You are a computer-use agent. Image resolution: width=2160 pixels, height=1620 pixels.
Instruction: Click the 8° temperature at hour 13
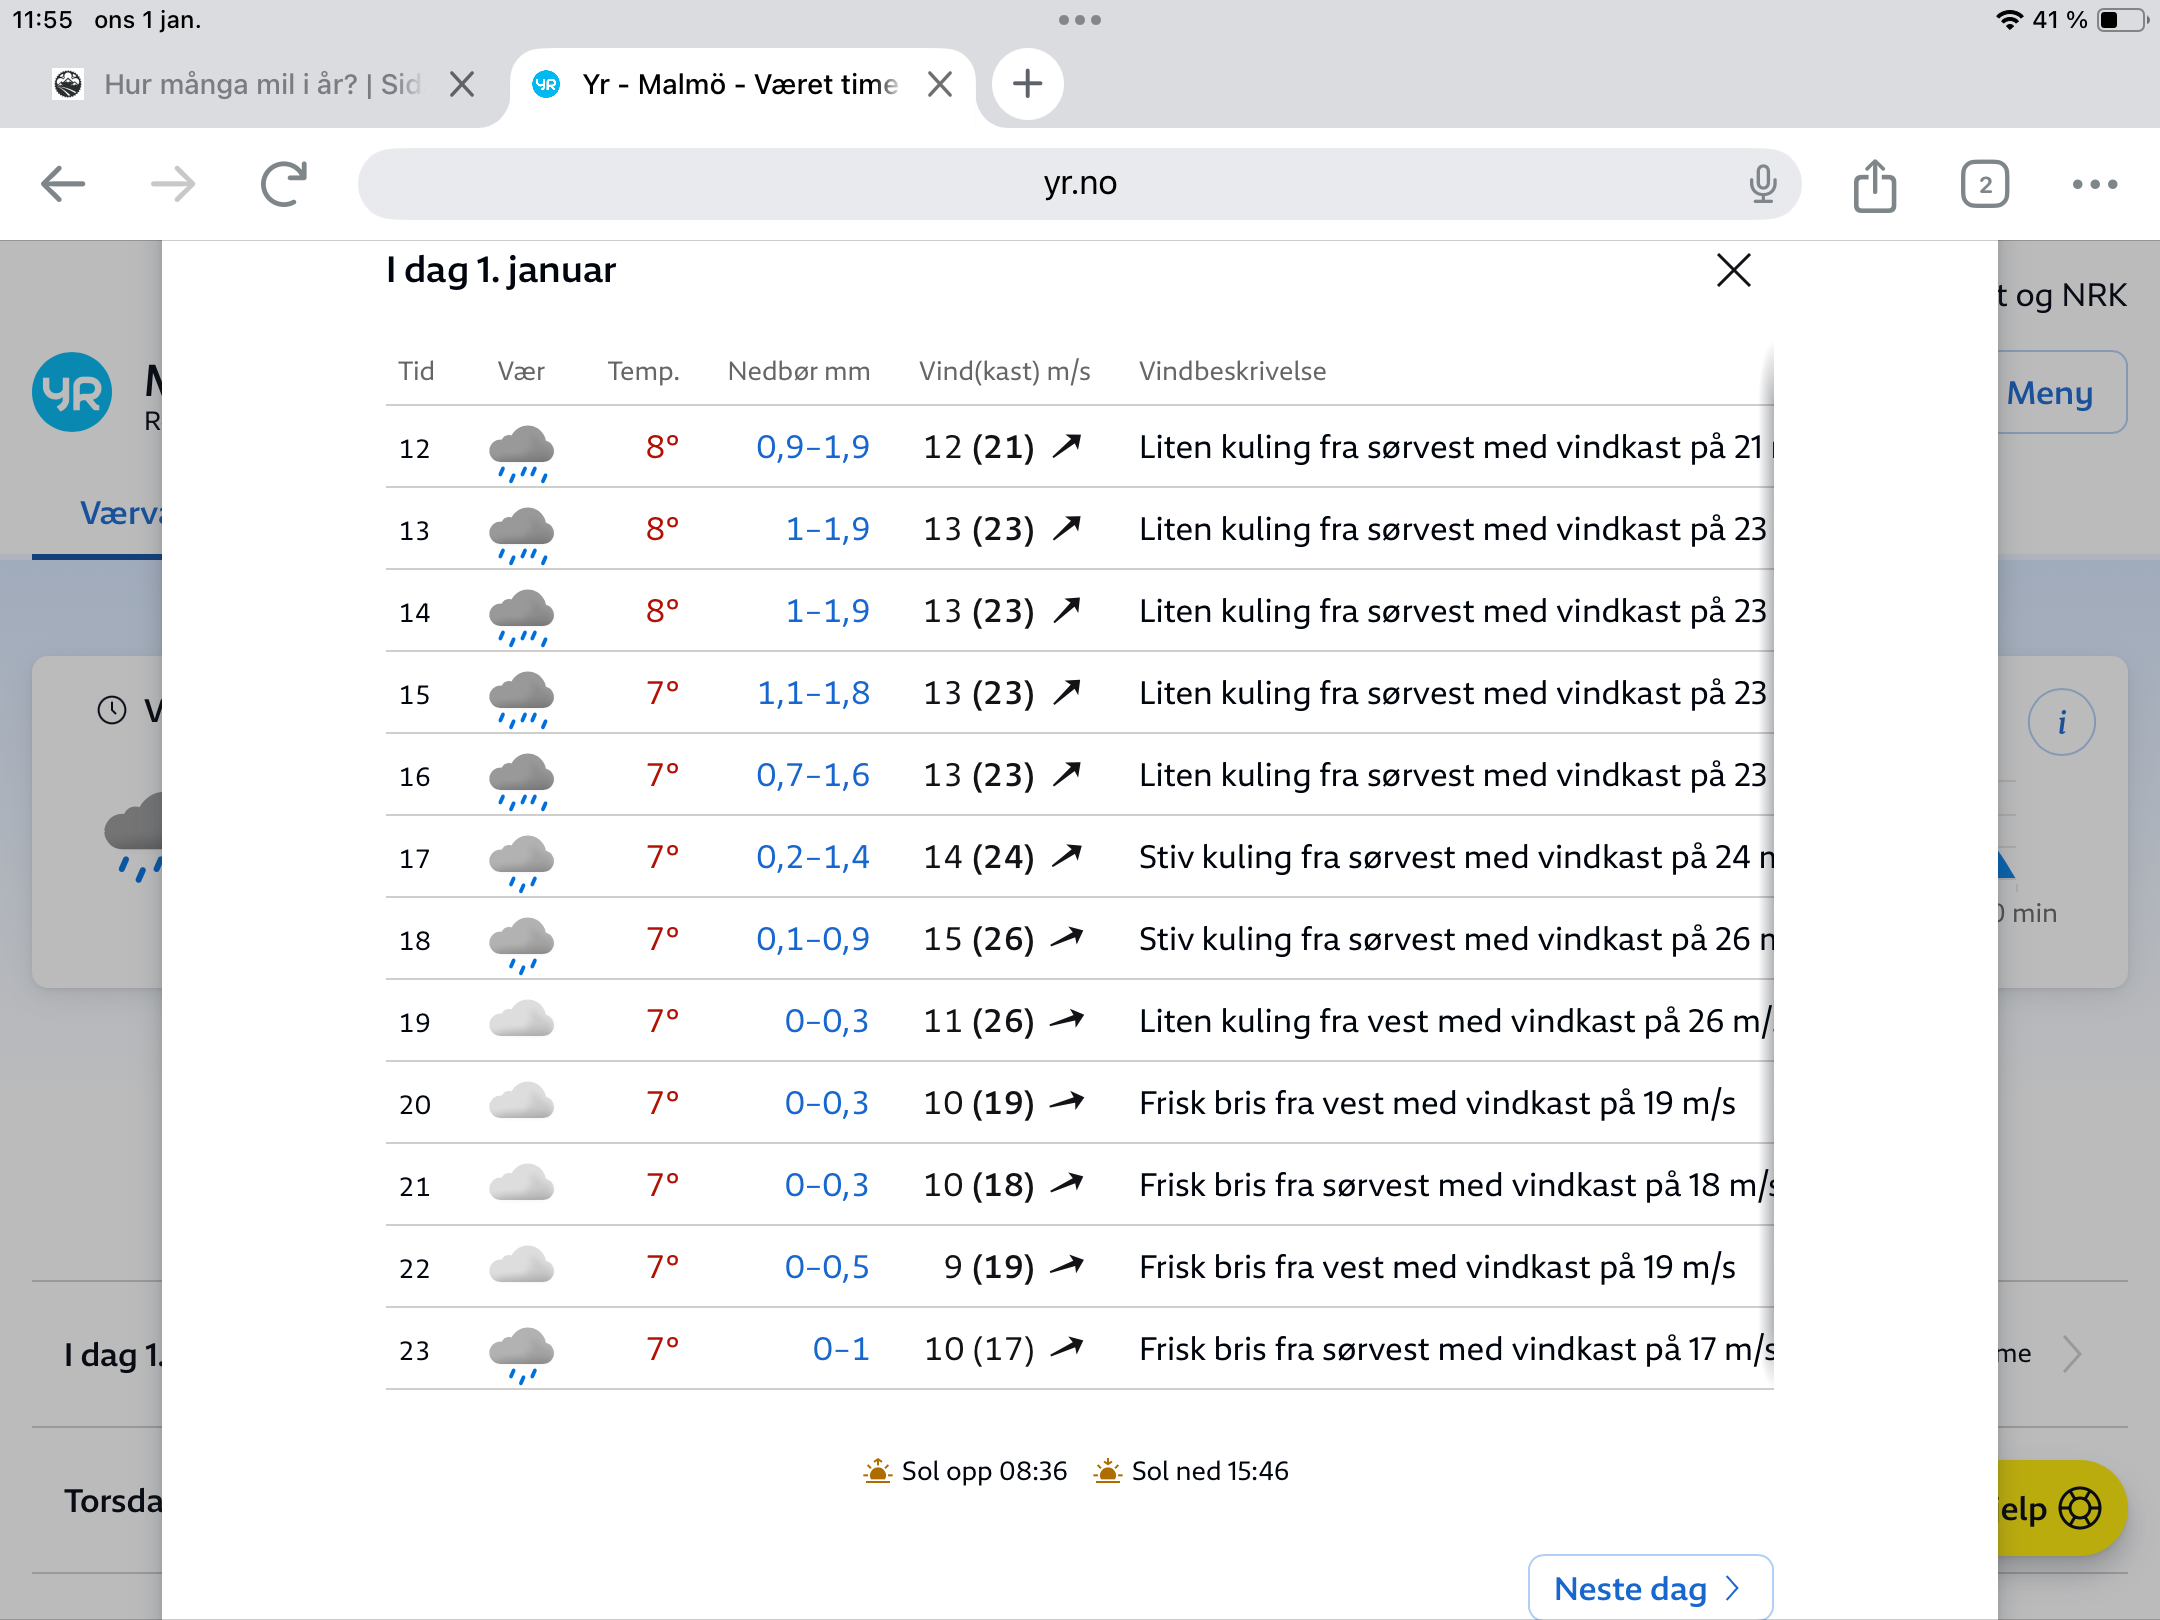[x=662, y=529]
